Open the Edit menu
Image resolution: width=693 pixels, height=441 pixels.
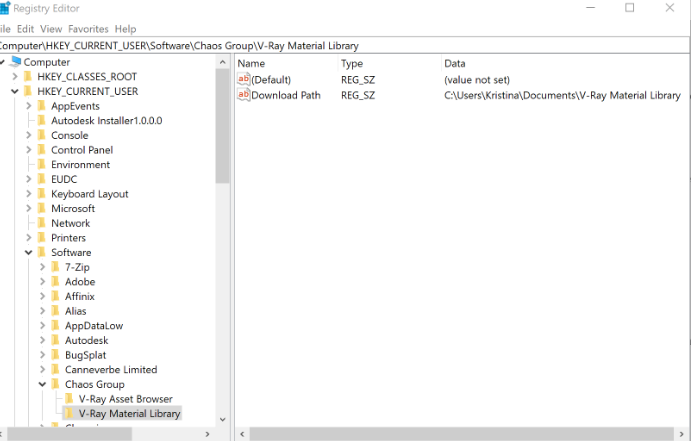click(26, 29)
